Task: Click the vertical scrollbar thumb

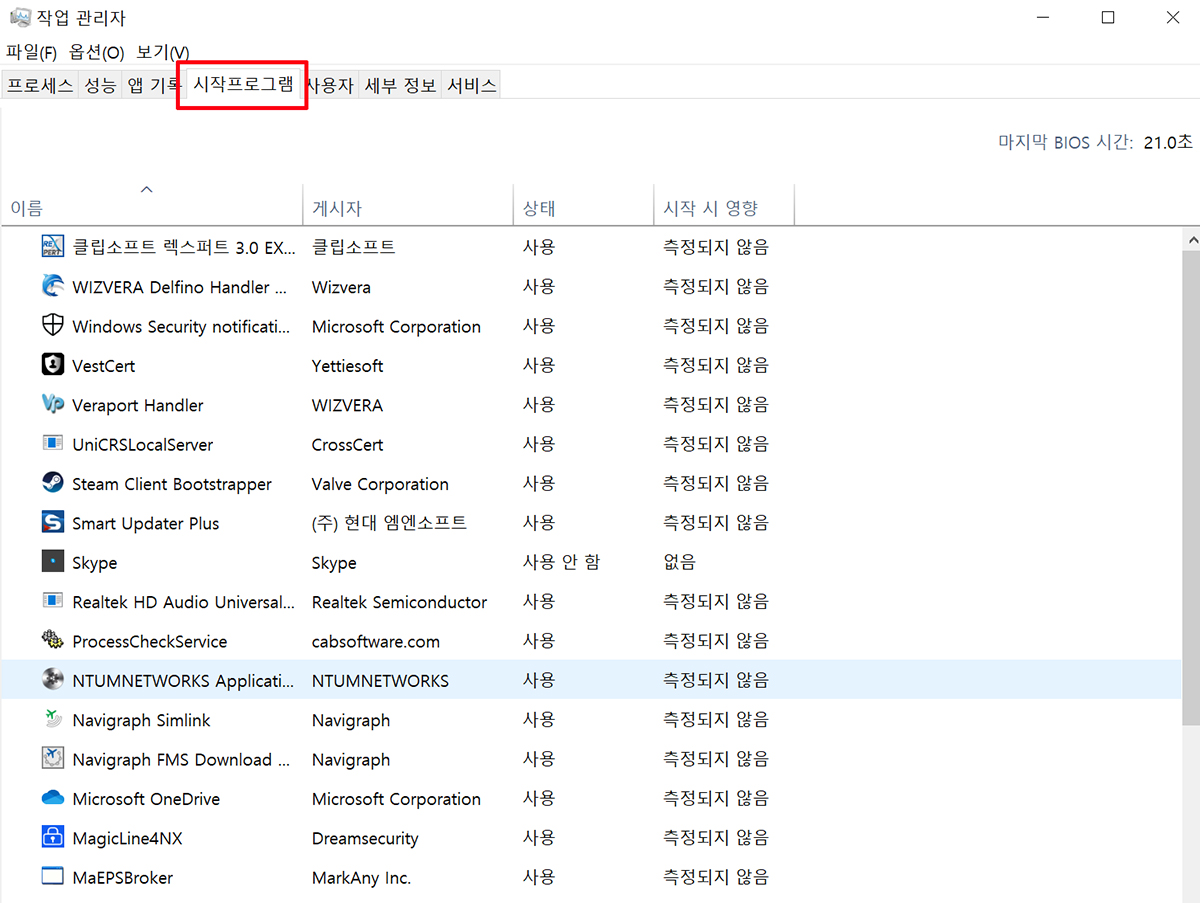Action: tap(1190, 486)
